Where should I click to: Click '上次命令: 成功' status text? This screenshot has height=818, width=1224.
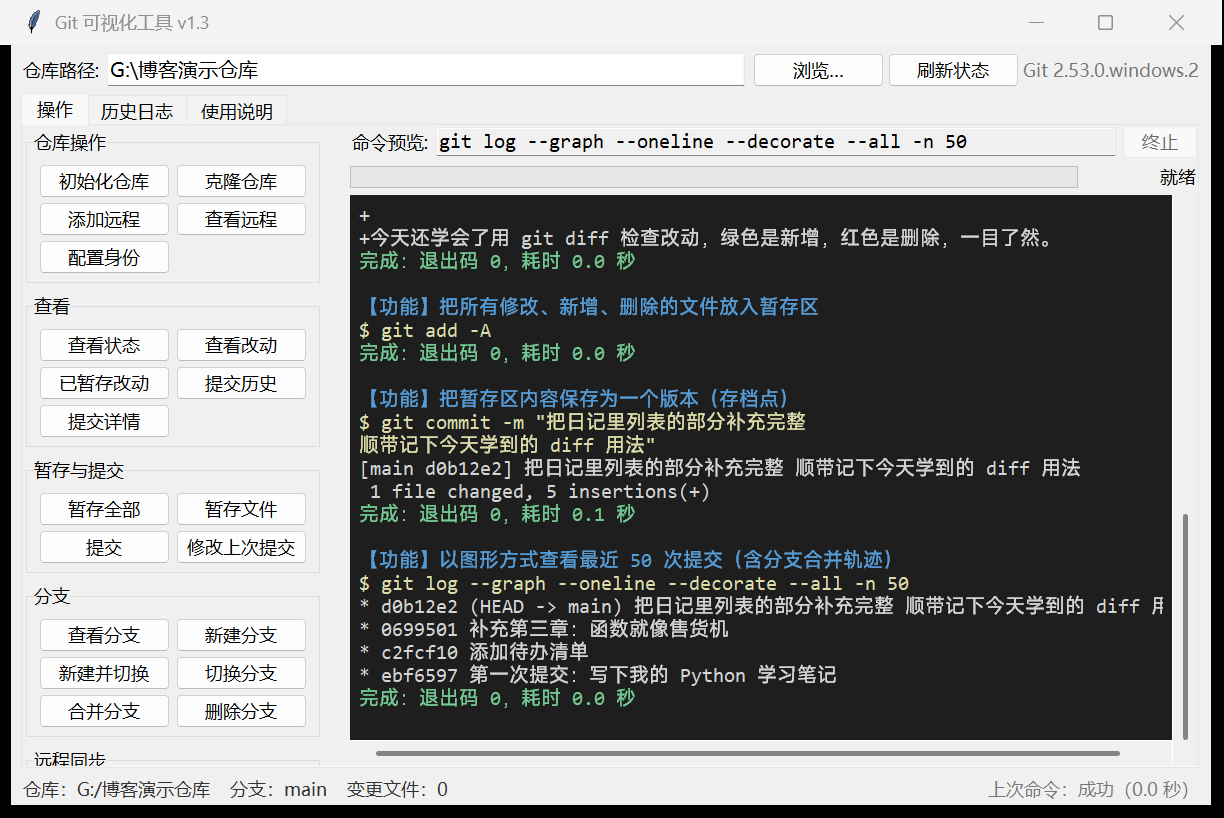pos(1088,790)
